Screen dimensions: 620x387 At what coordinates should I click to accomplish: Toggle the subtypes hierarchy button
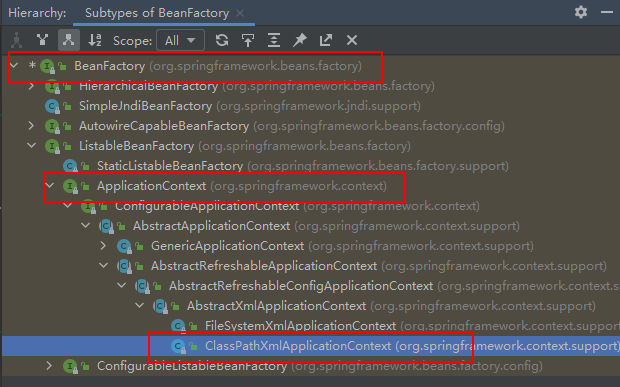tap(68, 40)
